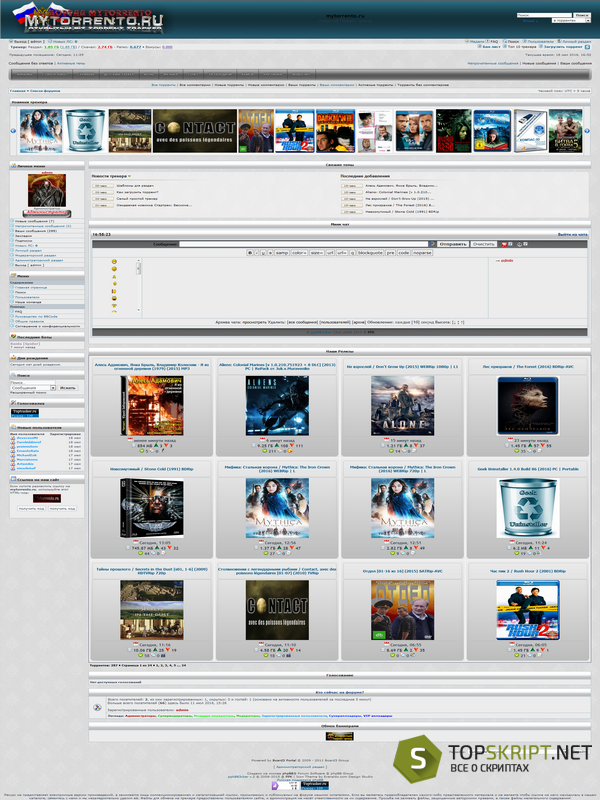Click the forum status icon in Кто сейчас на форуме
This screenshot has height=800, width=600.
[97, 707]
